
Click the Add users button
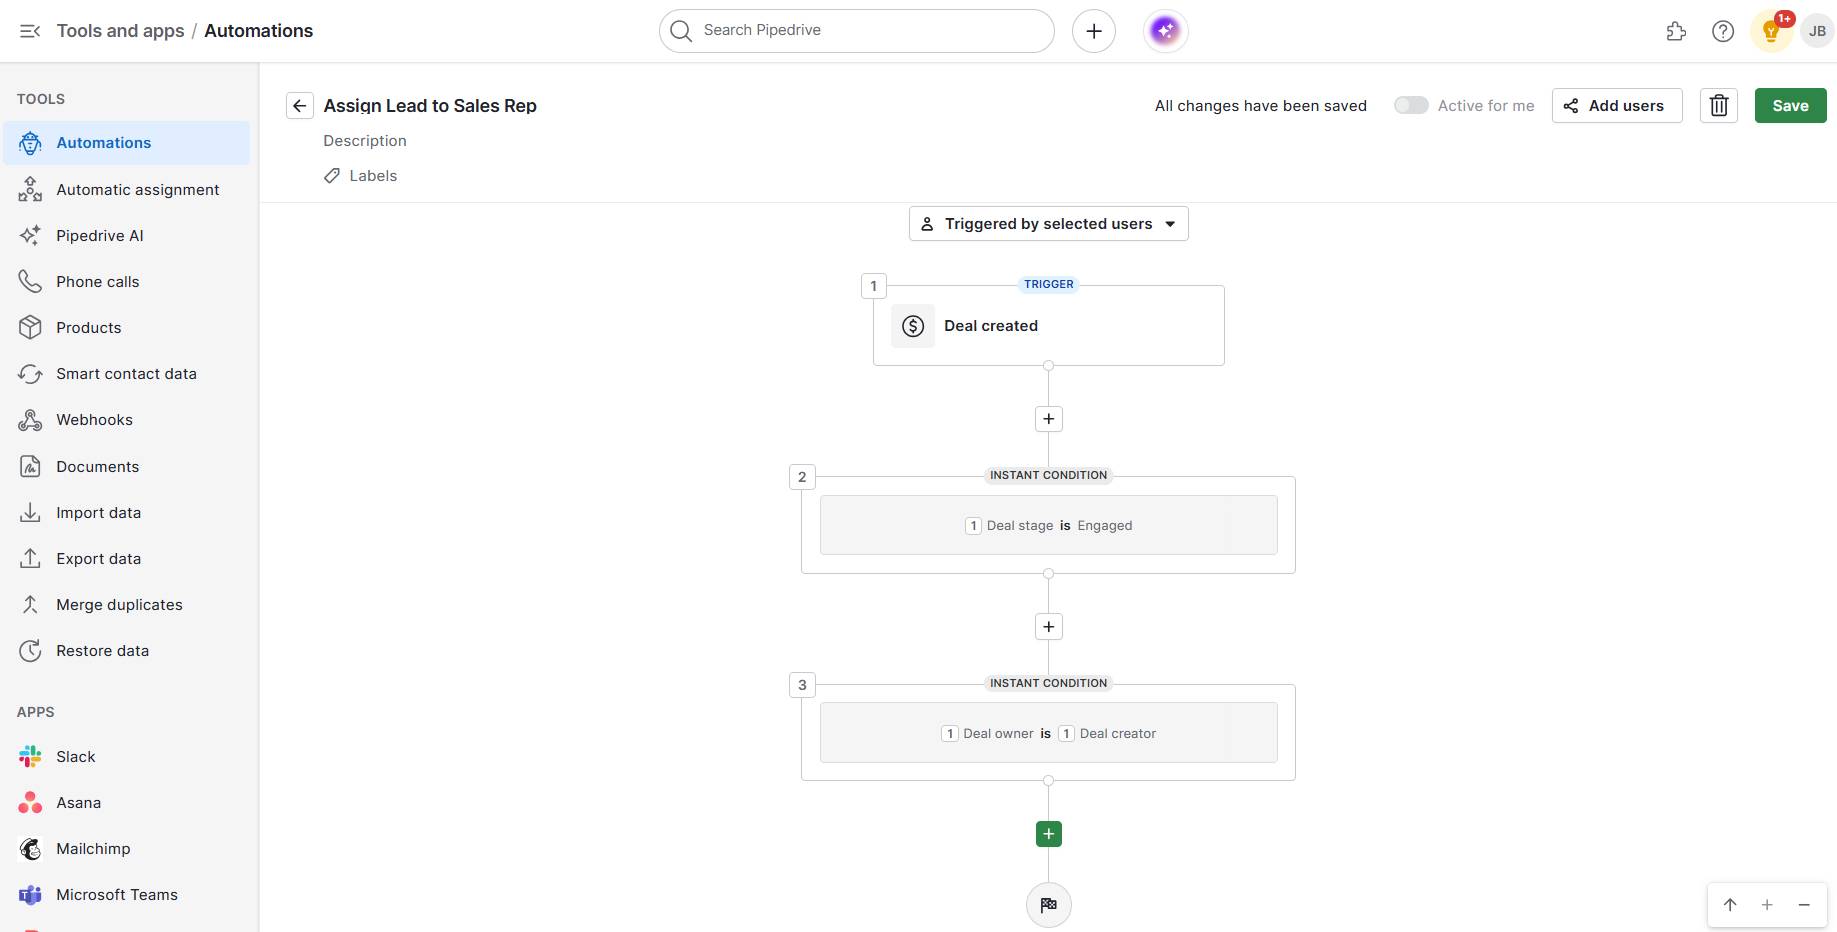pyautogui.click(x=1617, y=106)
